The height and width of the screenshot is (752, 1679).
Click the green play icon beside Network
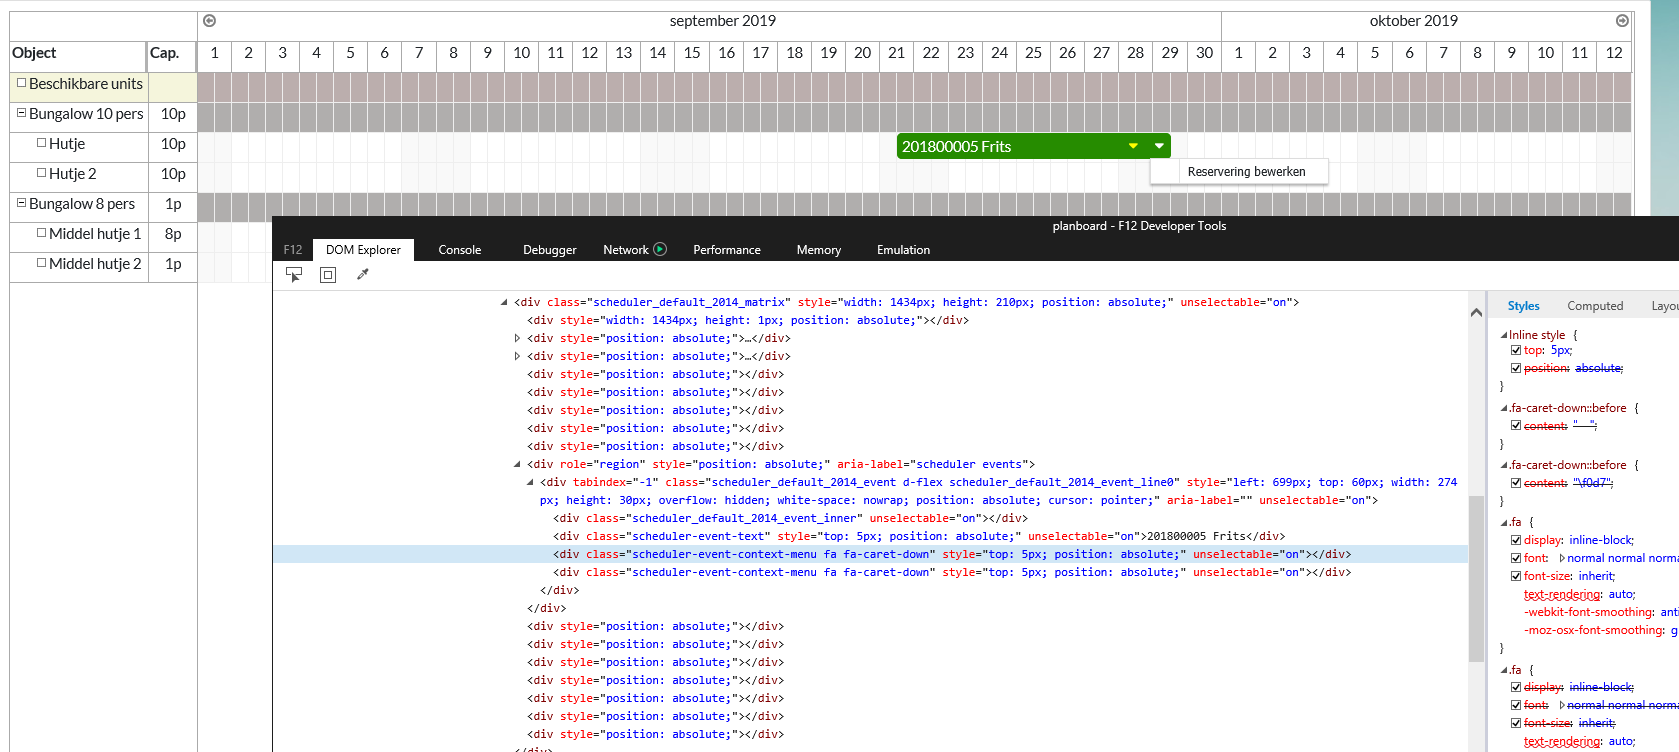[660, 249]
